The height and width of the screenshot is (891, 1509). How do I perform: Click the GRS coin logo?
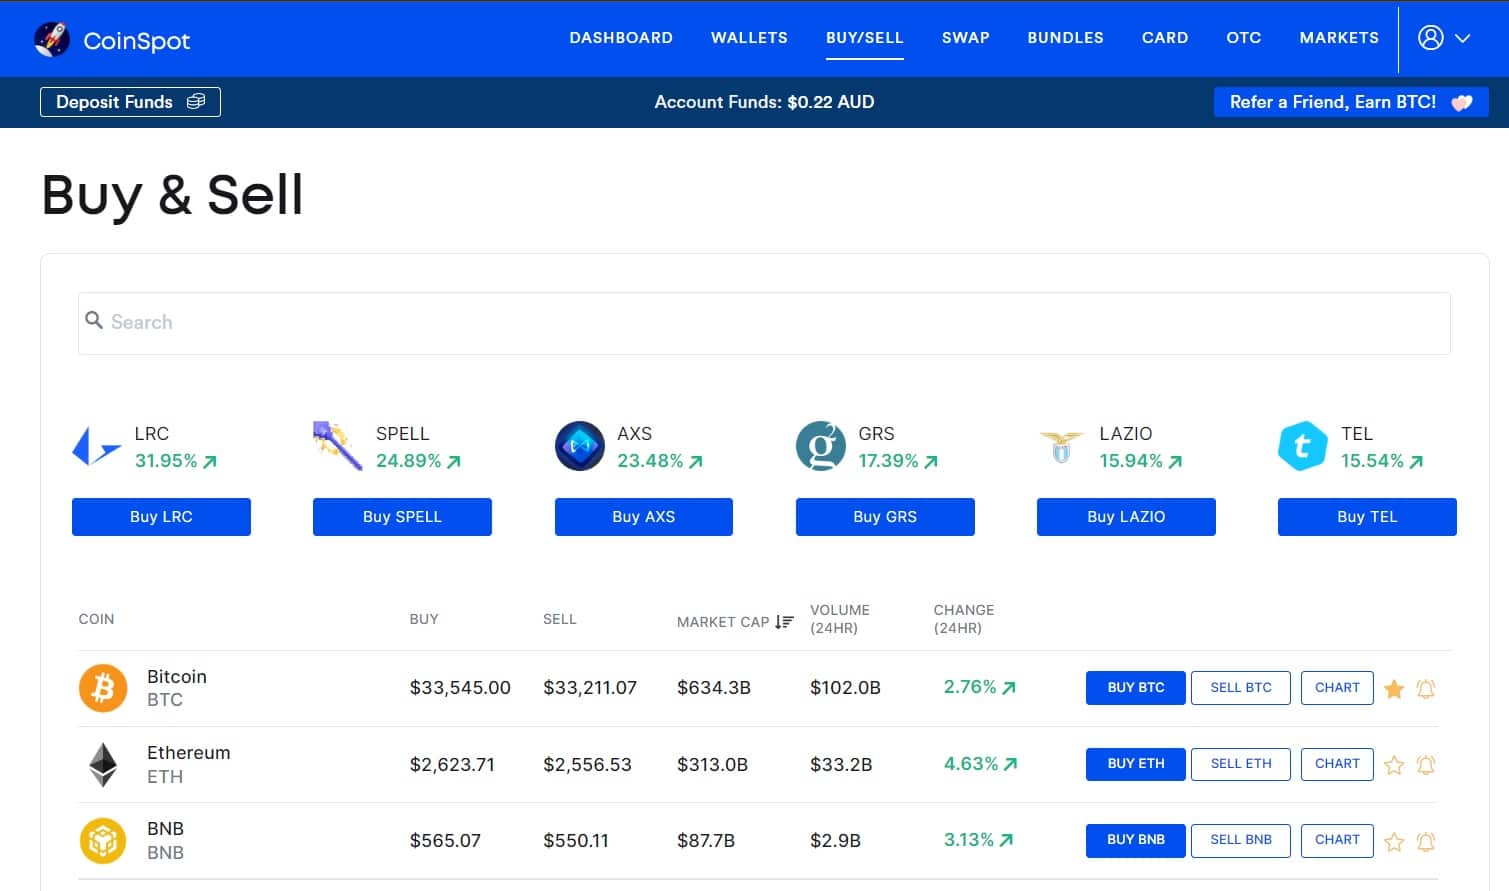tap(821, 446)
